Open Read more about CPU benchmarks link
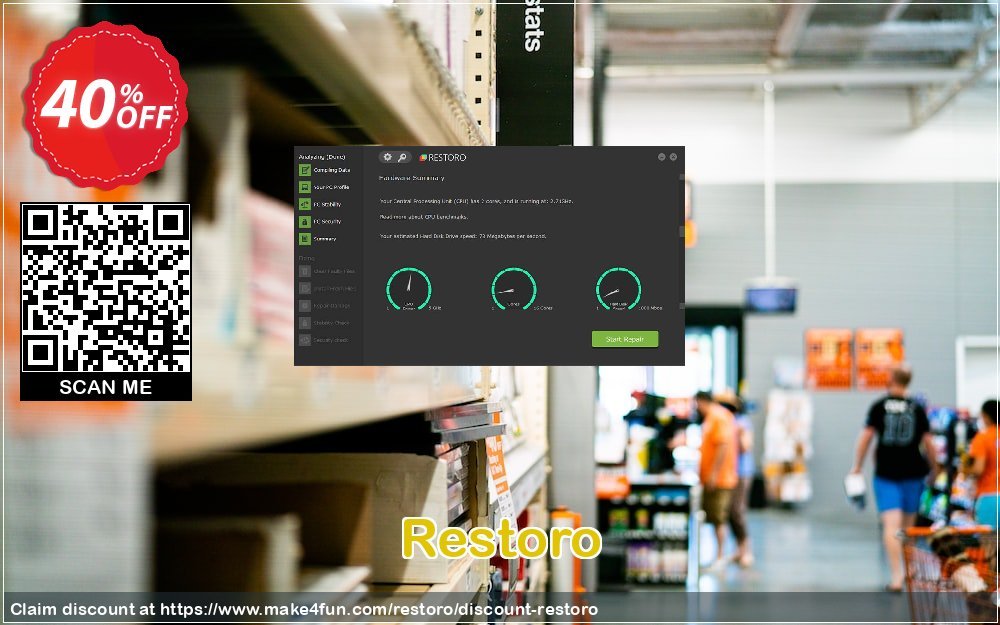The image size is (1000, 625). click(x=423, y=217)
